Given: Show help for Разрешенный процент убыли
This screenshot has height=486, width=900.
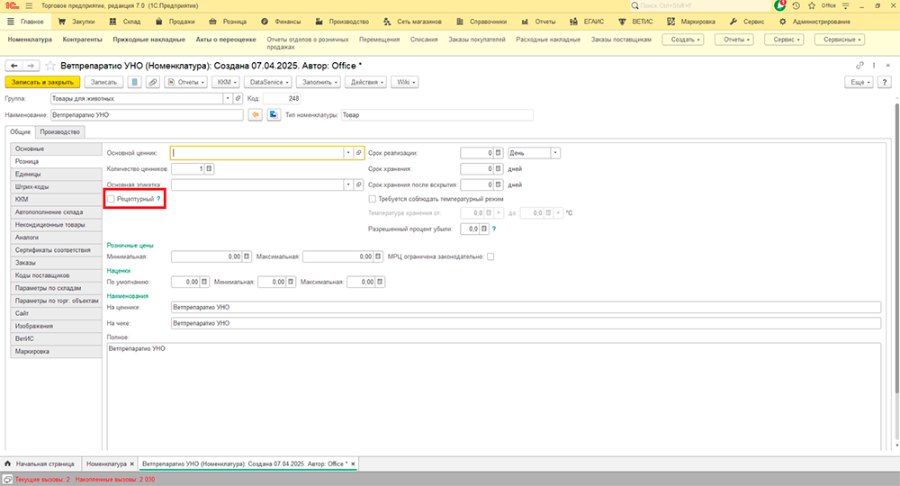Looking at the screenshot, I should [x=494, y=228].
